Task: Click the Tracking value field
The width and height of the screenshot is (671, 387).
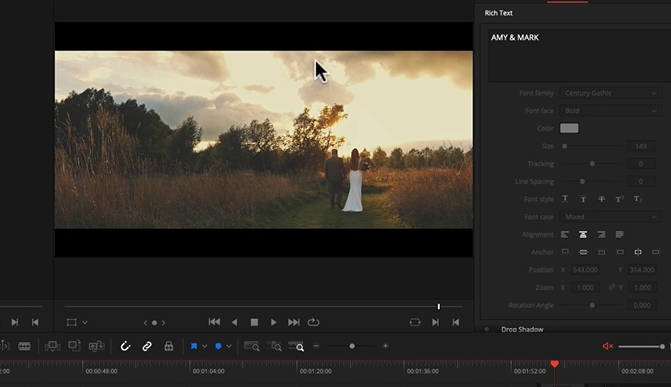Action: coord(641,164)
